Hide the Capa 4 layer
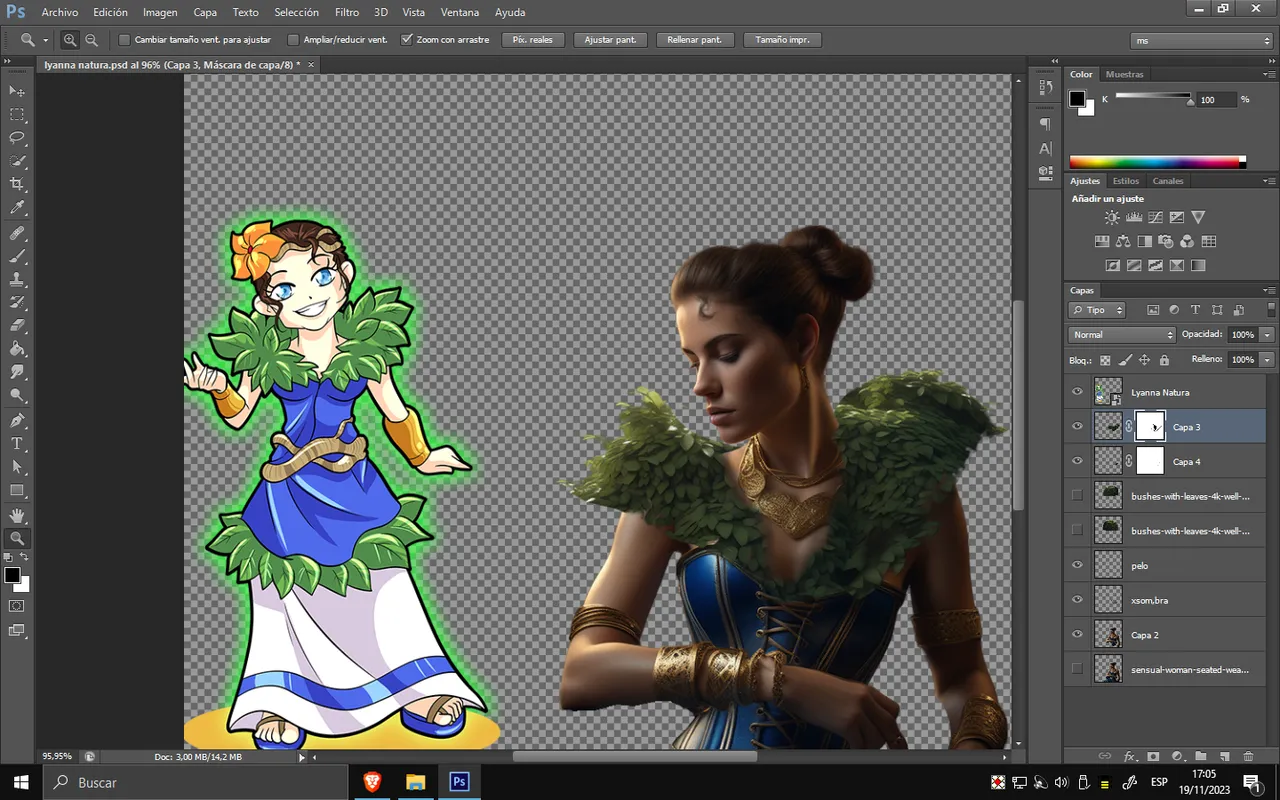 (1077, 461)
